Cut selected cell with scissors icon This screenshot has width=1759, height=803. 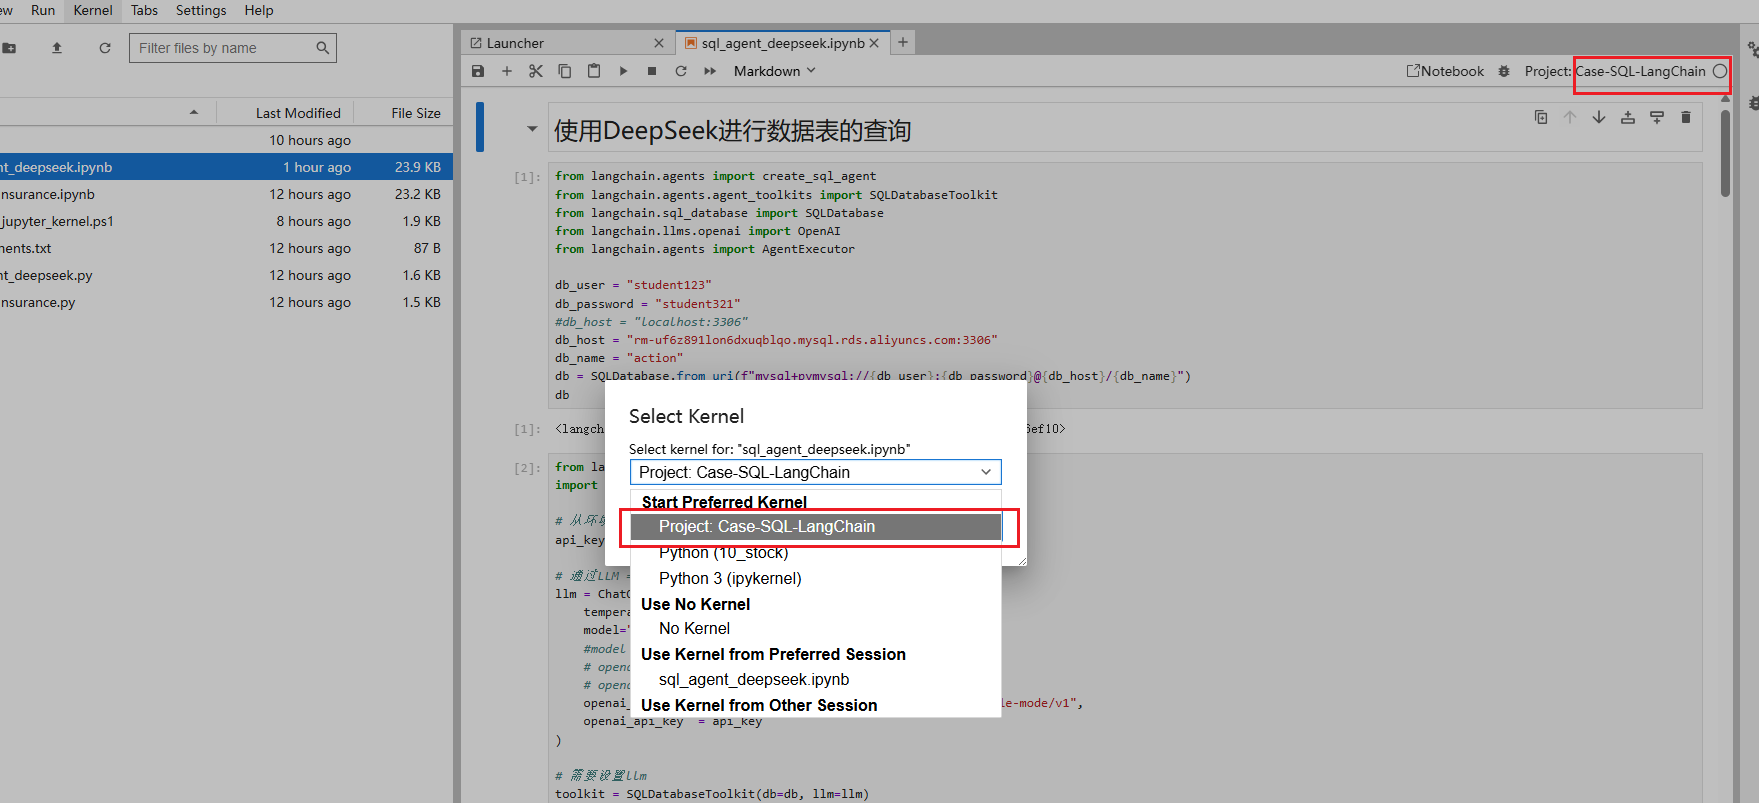[536, 71]
